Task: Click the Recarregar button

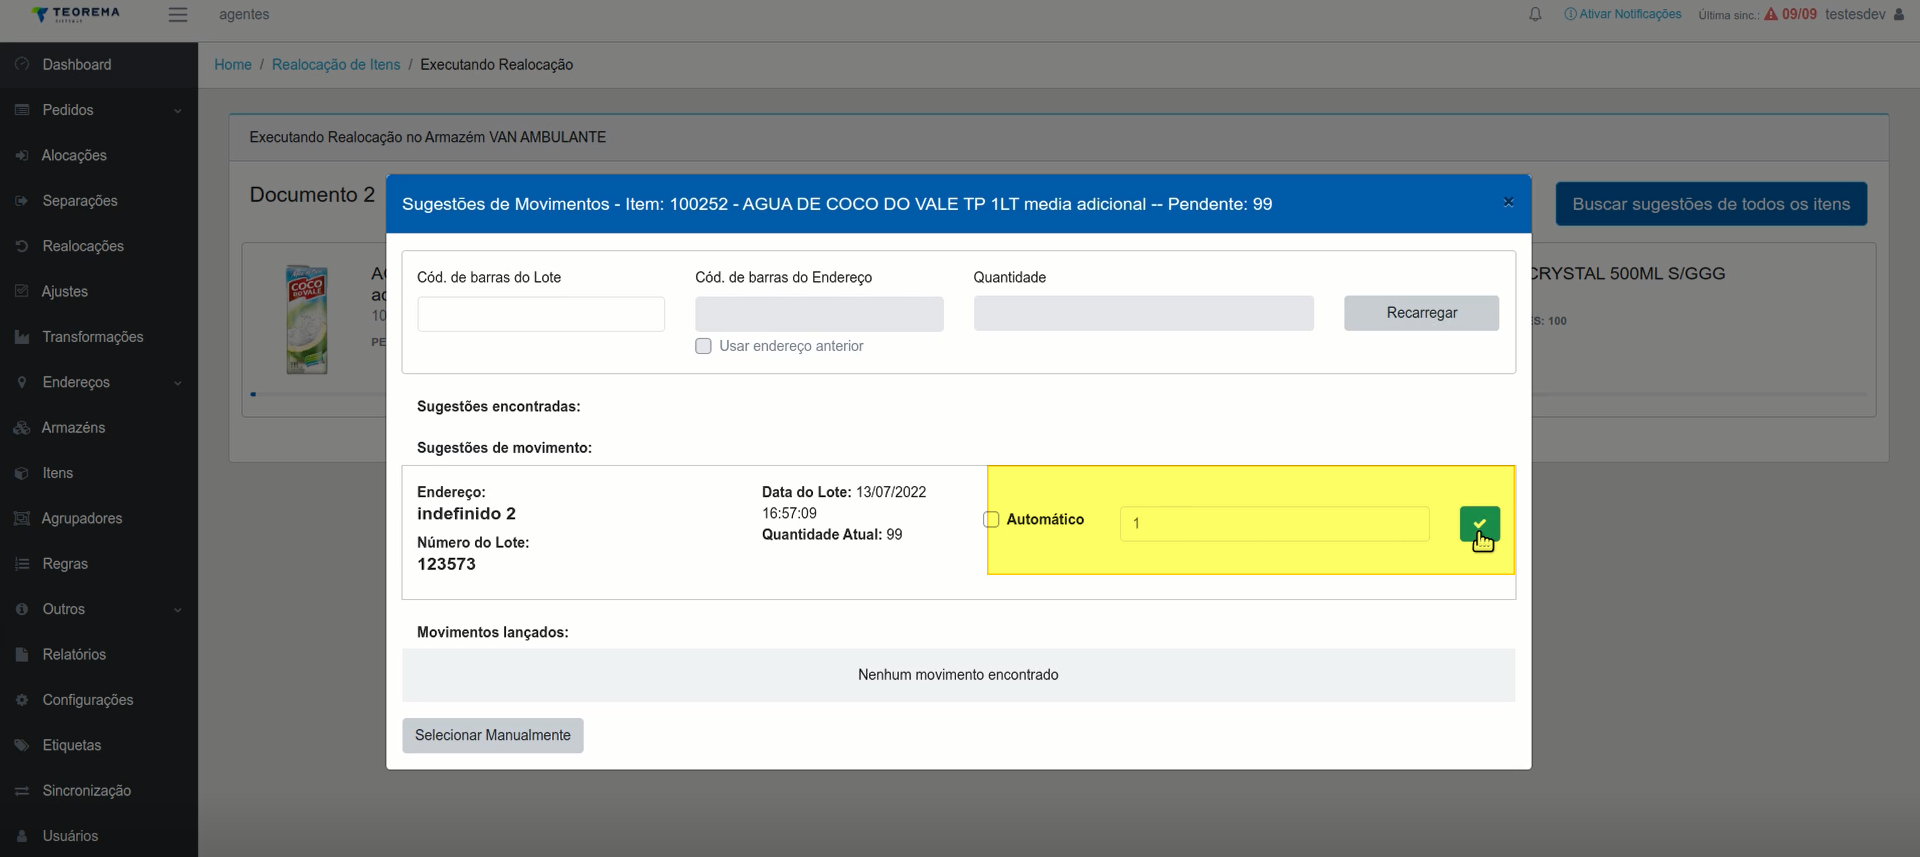Action: pyautogui.click(x=1421, y=313)
